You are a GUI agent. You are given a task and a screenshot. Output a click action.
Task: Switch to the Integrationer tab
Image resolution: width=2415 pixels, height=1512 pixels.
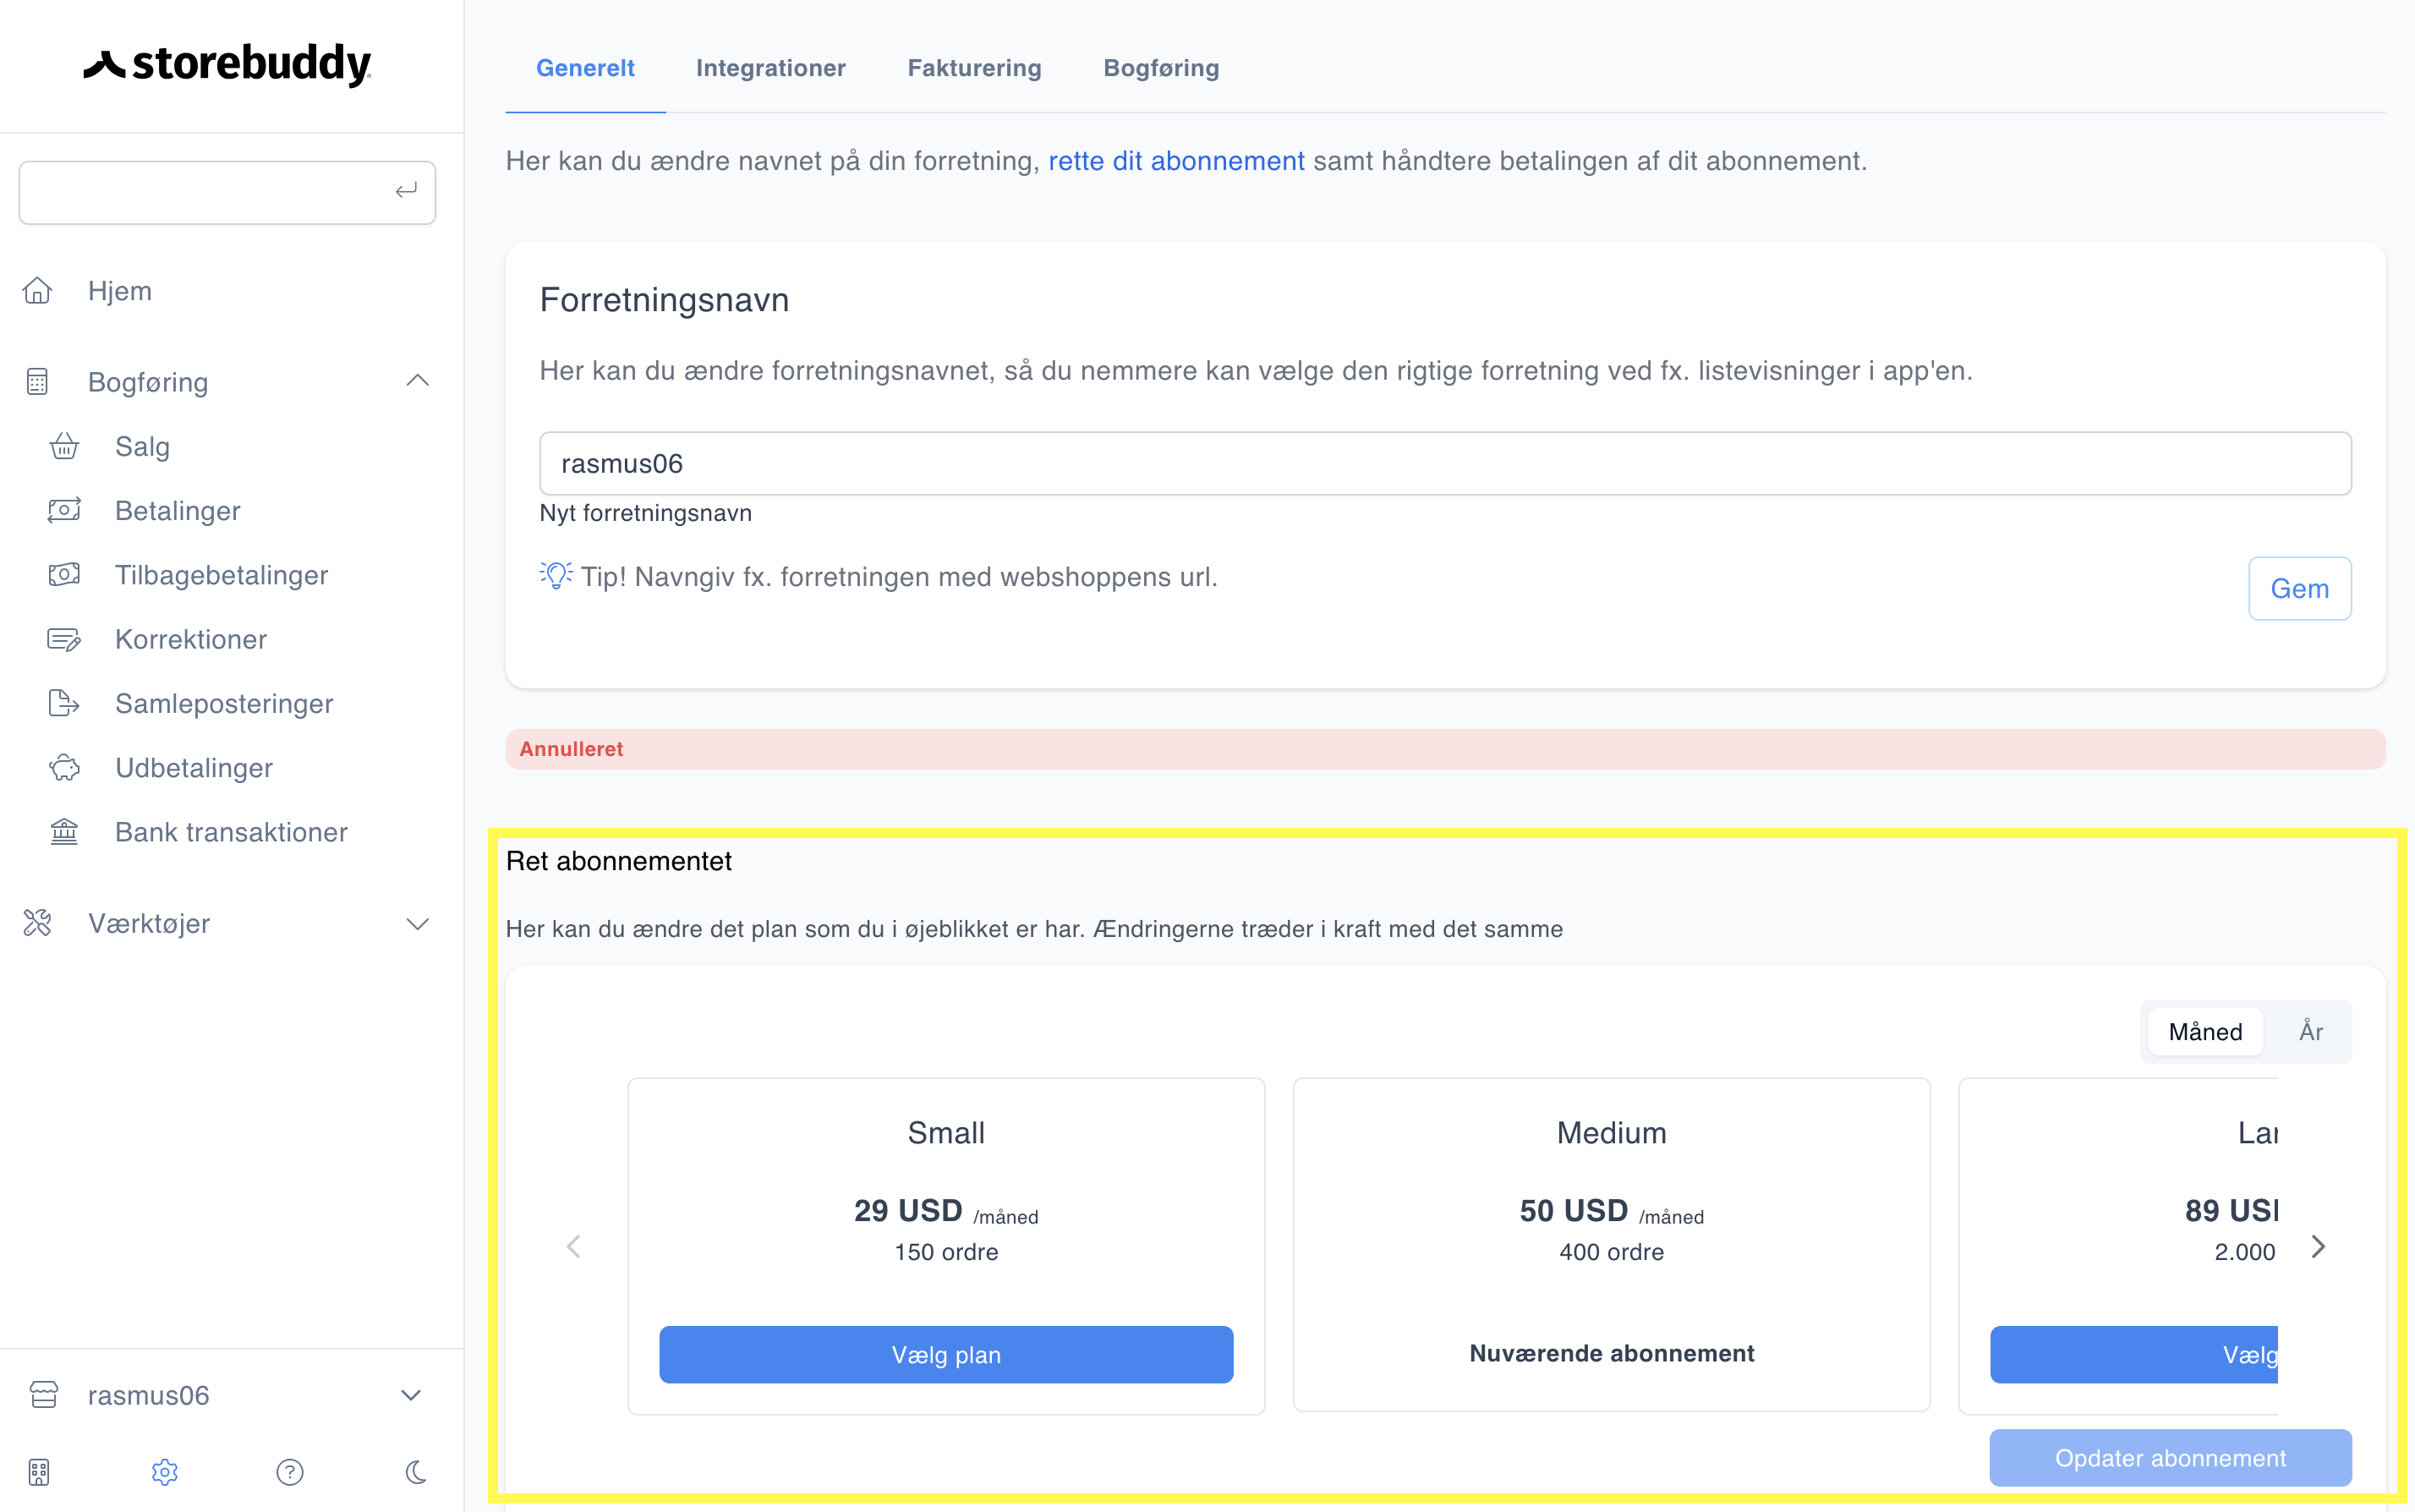pyautogui.click(x=771, y=68)
